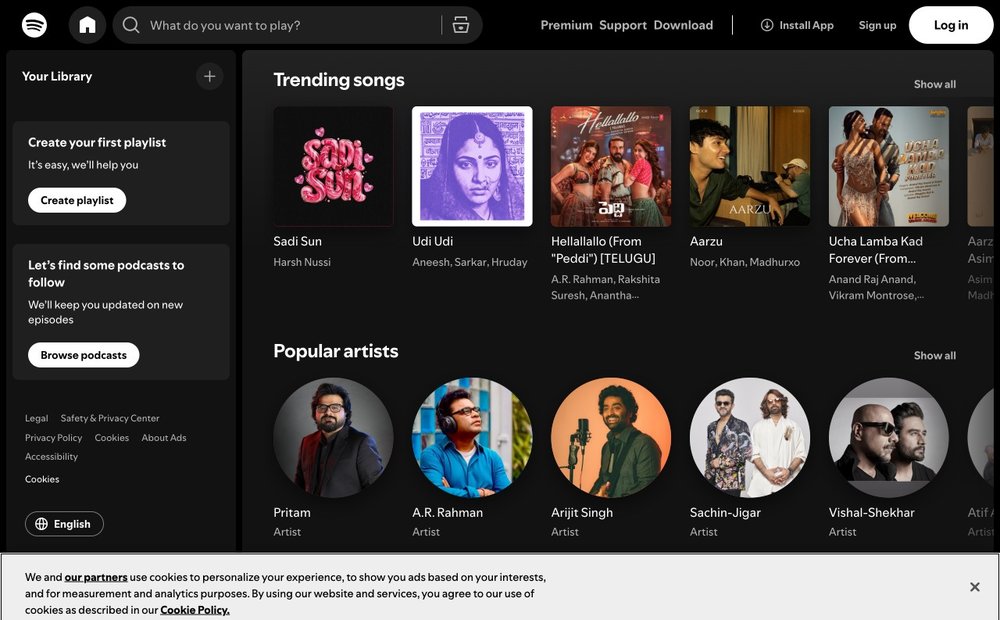Click the Sign up link
Viewport: 1000px width, 620px height.
[x=877, y=25]
